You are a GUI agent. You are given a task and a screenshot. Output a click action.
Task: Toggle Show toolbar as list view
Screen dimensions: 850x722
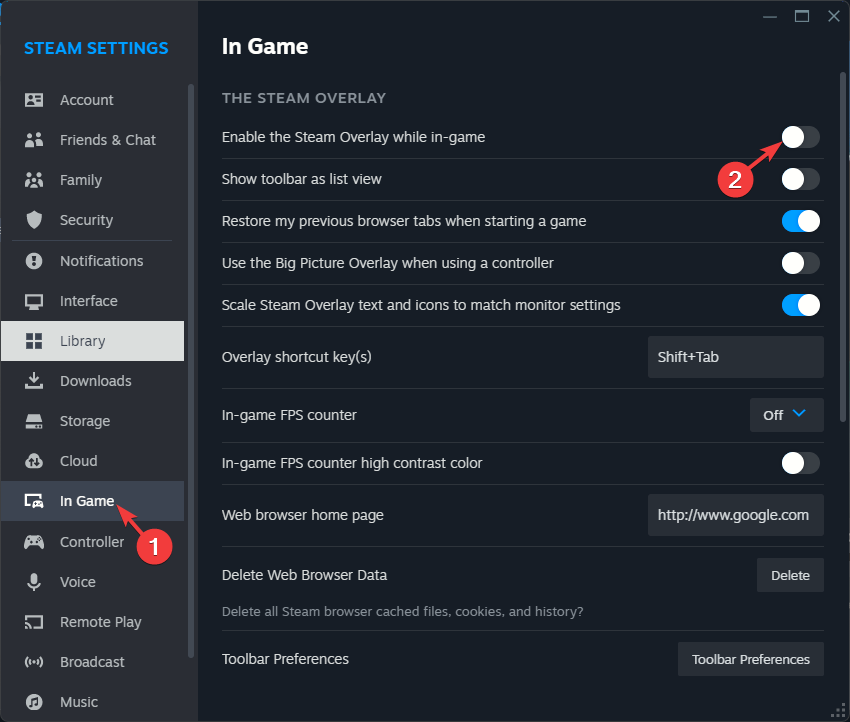800,179
